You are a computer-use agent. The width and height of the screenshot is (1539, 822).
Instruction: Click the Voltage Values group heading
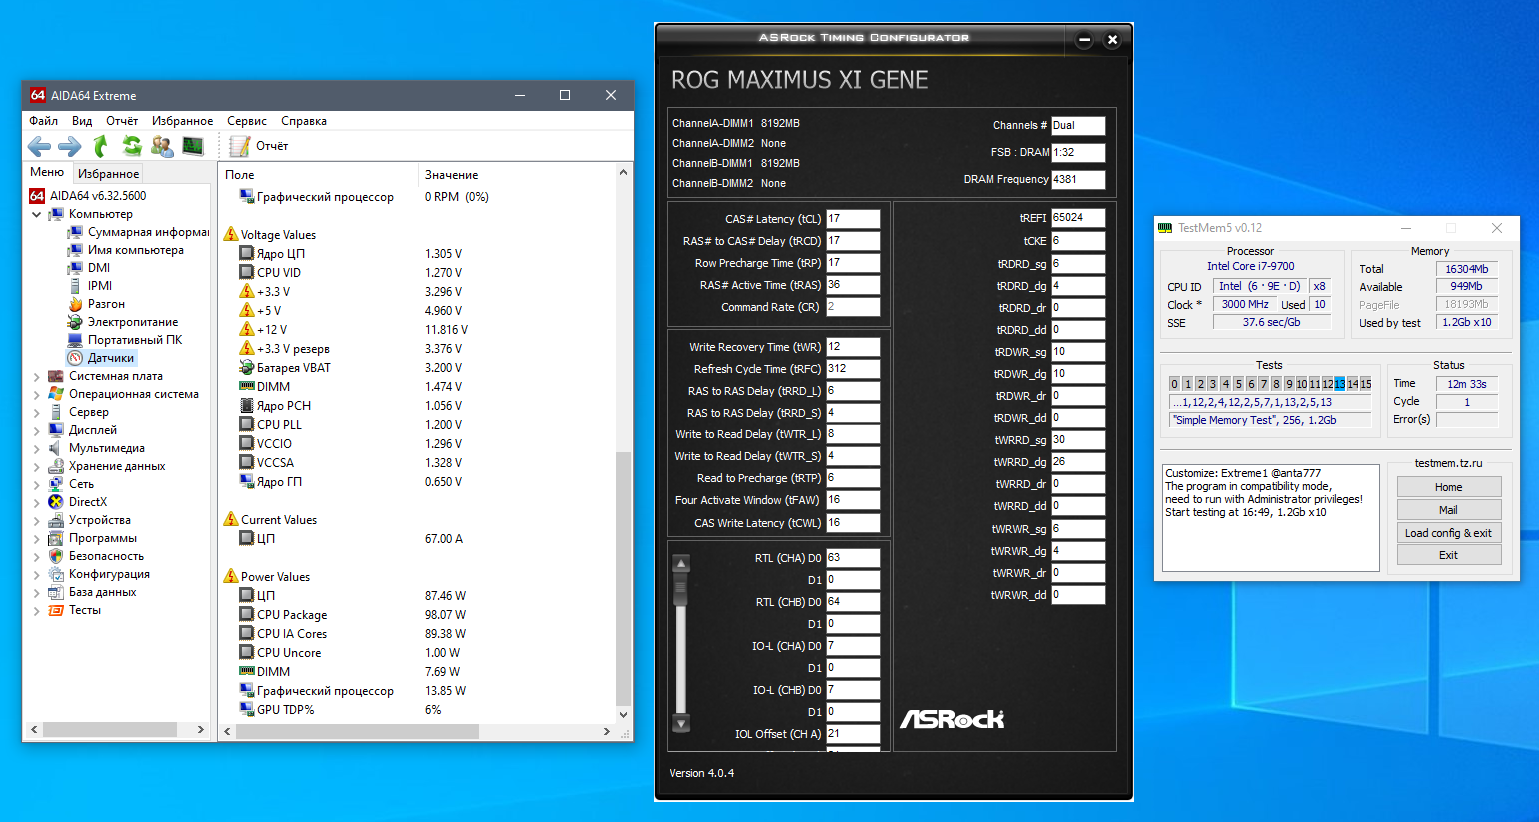(x=278, y=235)
